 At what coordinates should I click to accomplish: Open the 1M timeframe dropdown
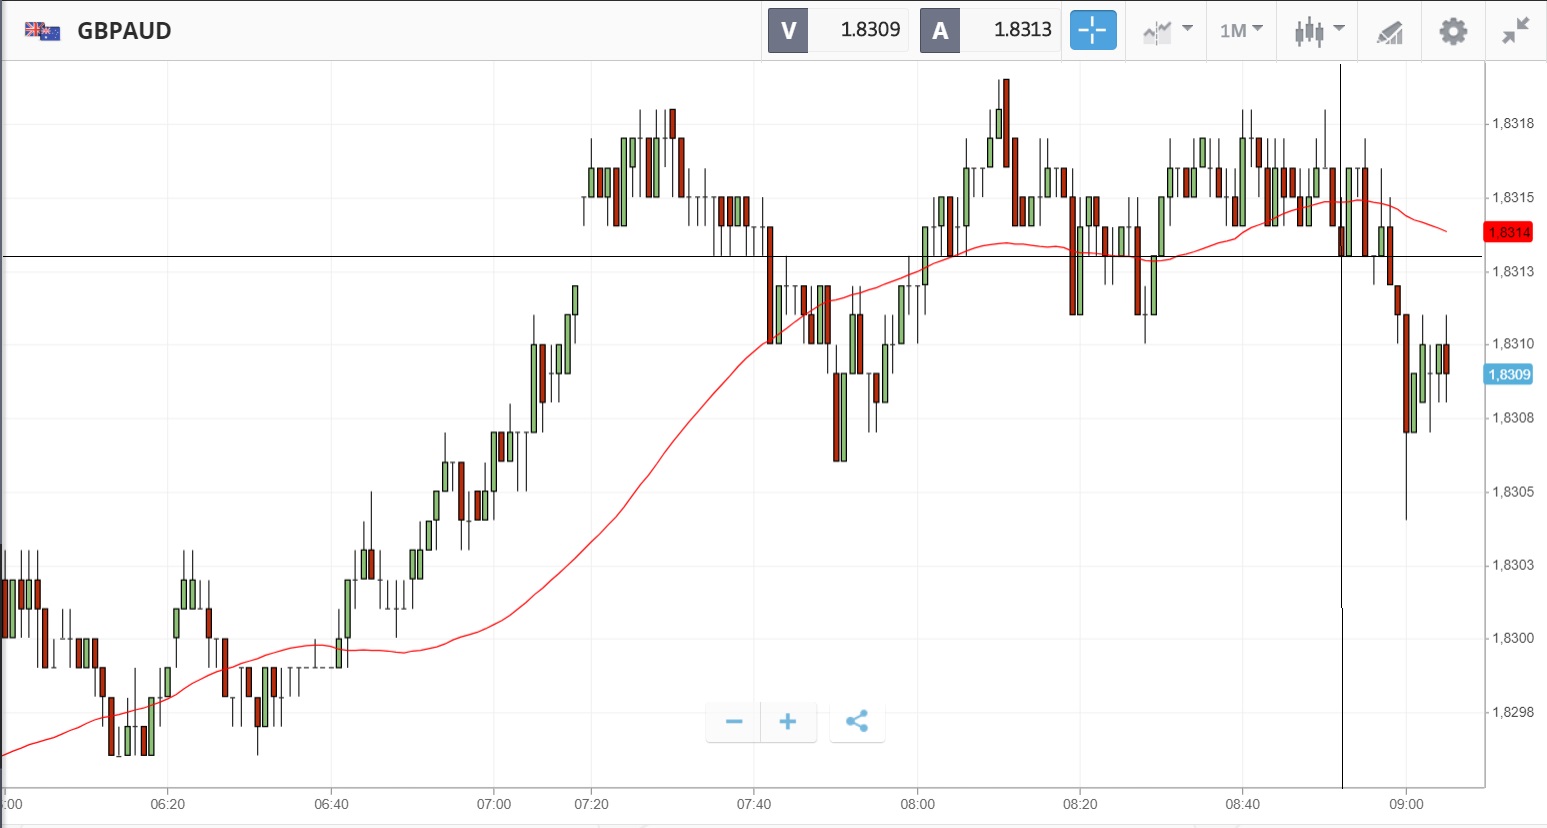point(1241,31)
